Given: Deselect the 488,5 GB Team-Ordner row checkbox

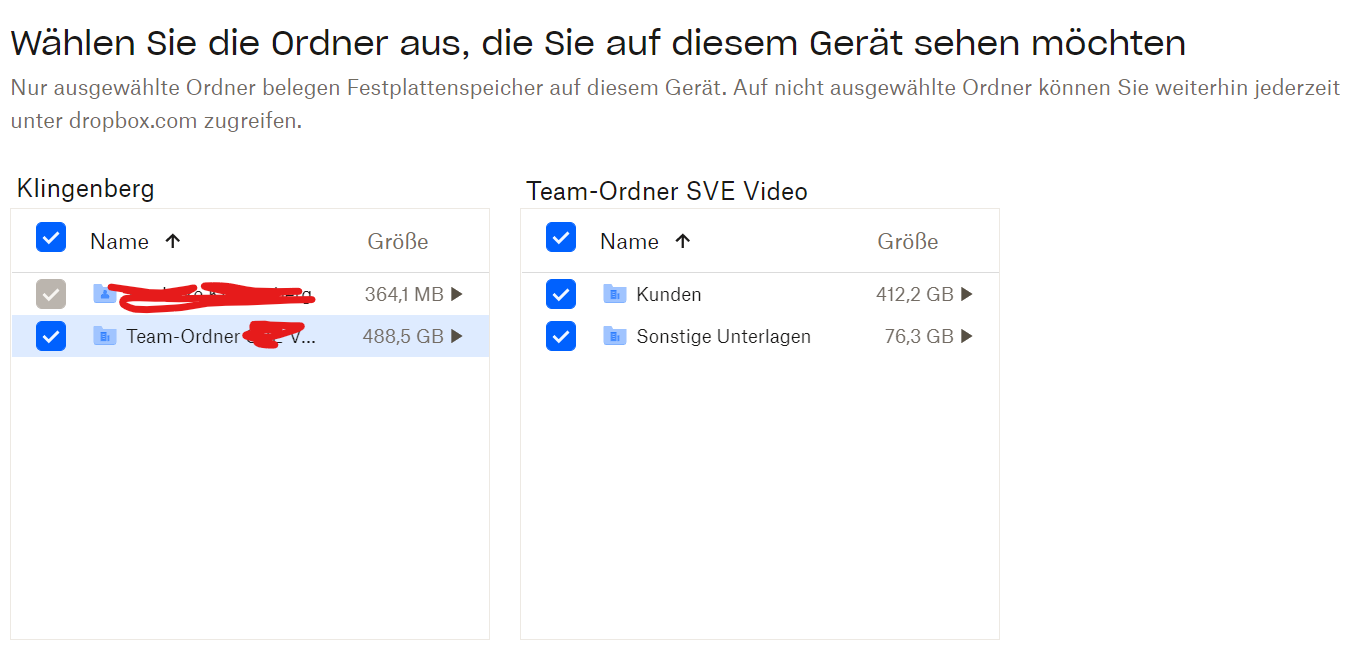Looking at the screenshot, I should pos(51,336).
